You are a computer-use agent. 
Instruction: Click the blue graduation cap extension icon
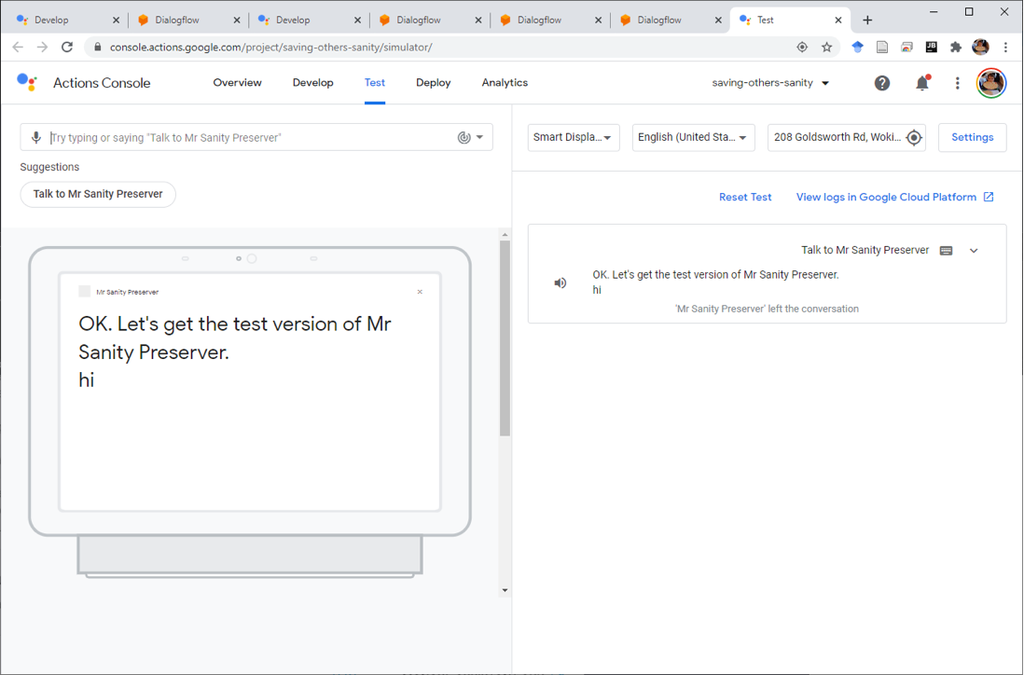click(857, 46)
